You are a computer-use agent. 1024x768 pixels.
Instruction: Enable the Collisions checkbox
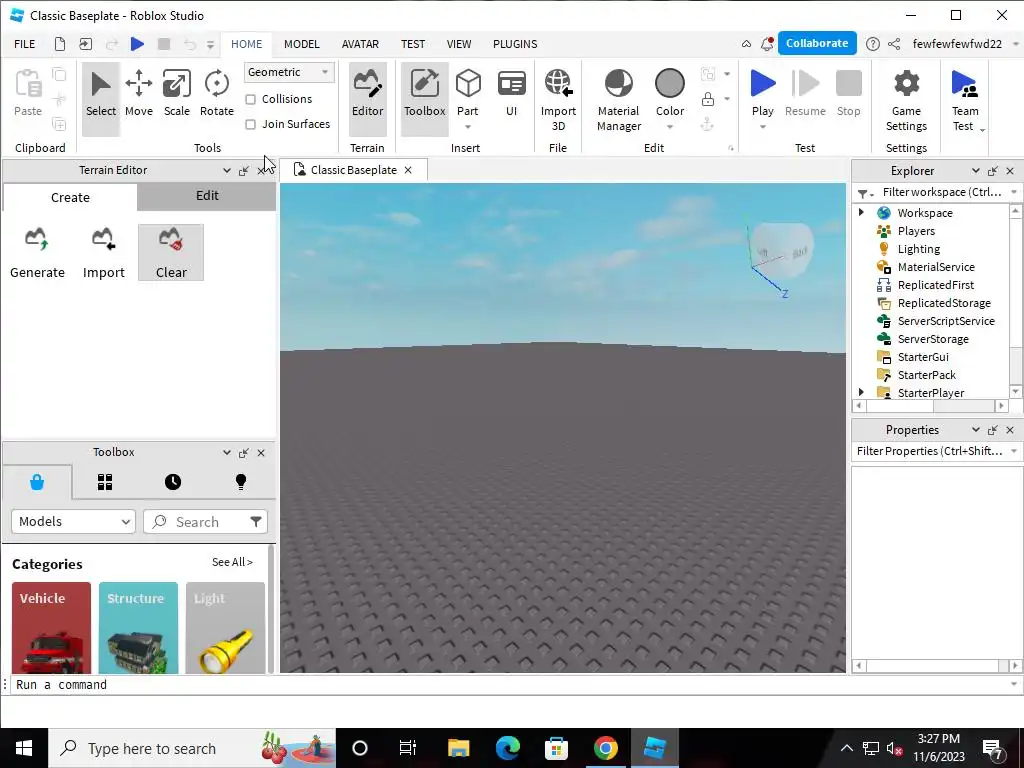pyautogui.click(x=250, y=99)
